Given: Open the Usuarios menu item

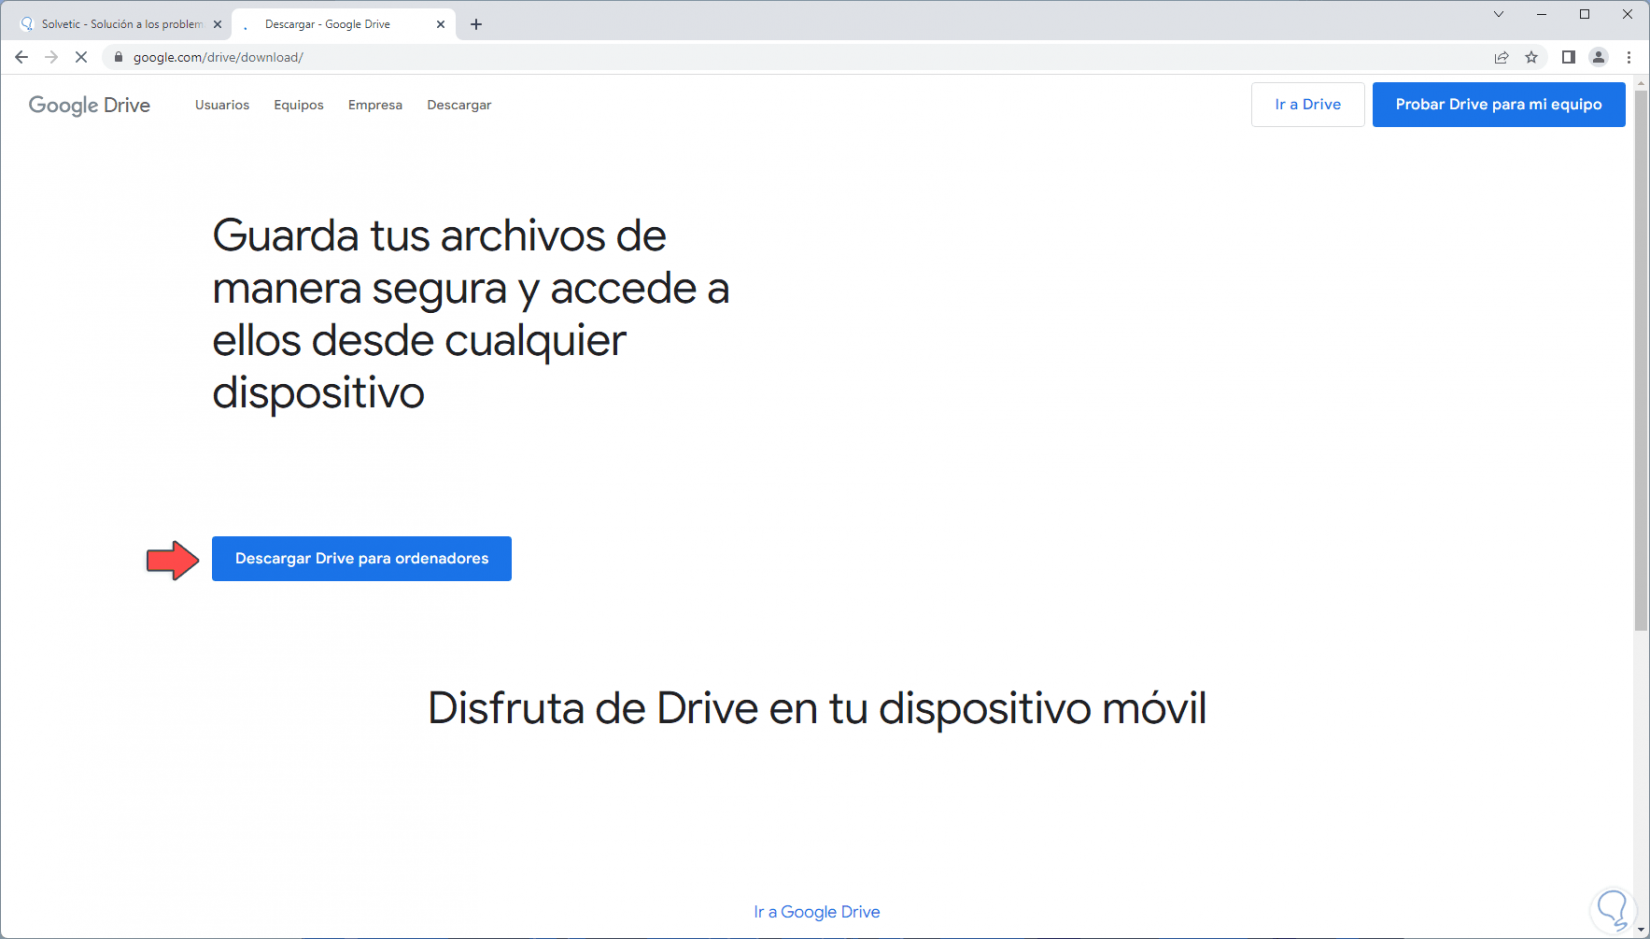Looking at the screenshot, I should 222,105.
